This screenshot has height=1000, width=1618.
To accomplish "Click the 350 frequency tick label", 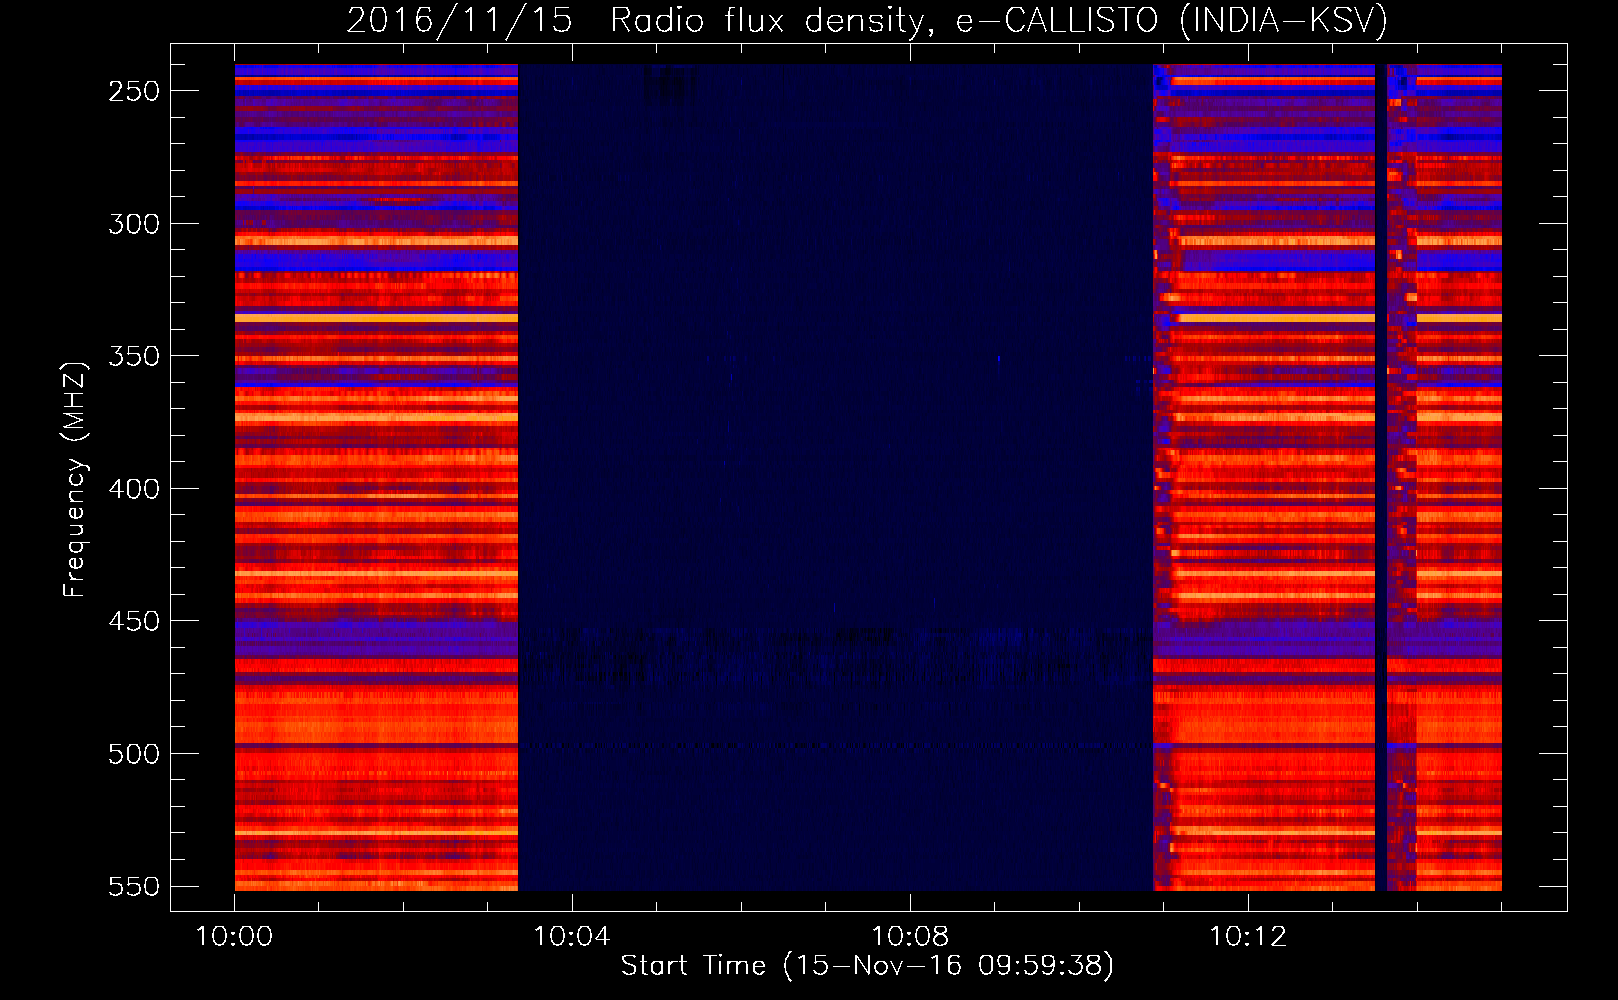I will coord(134,356).
